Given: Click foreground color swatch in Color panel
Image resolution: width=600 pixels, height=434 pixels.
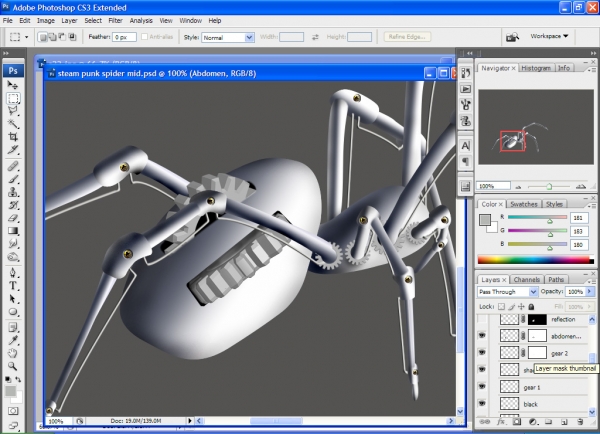Looking at the screenshot, I should tap(485, 219).
